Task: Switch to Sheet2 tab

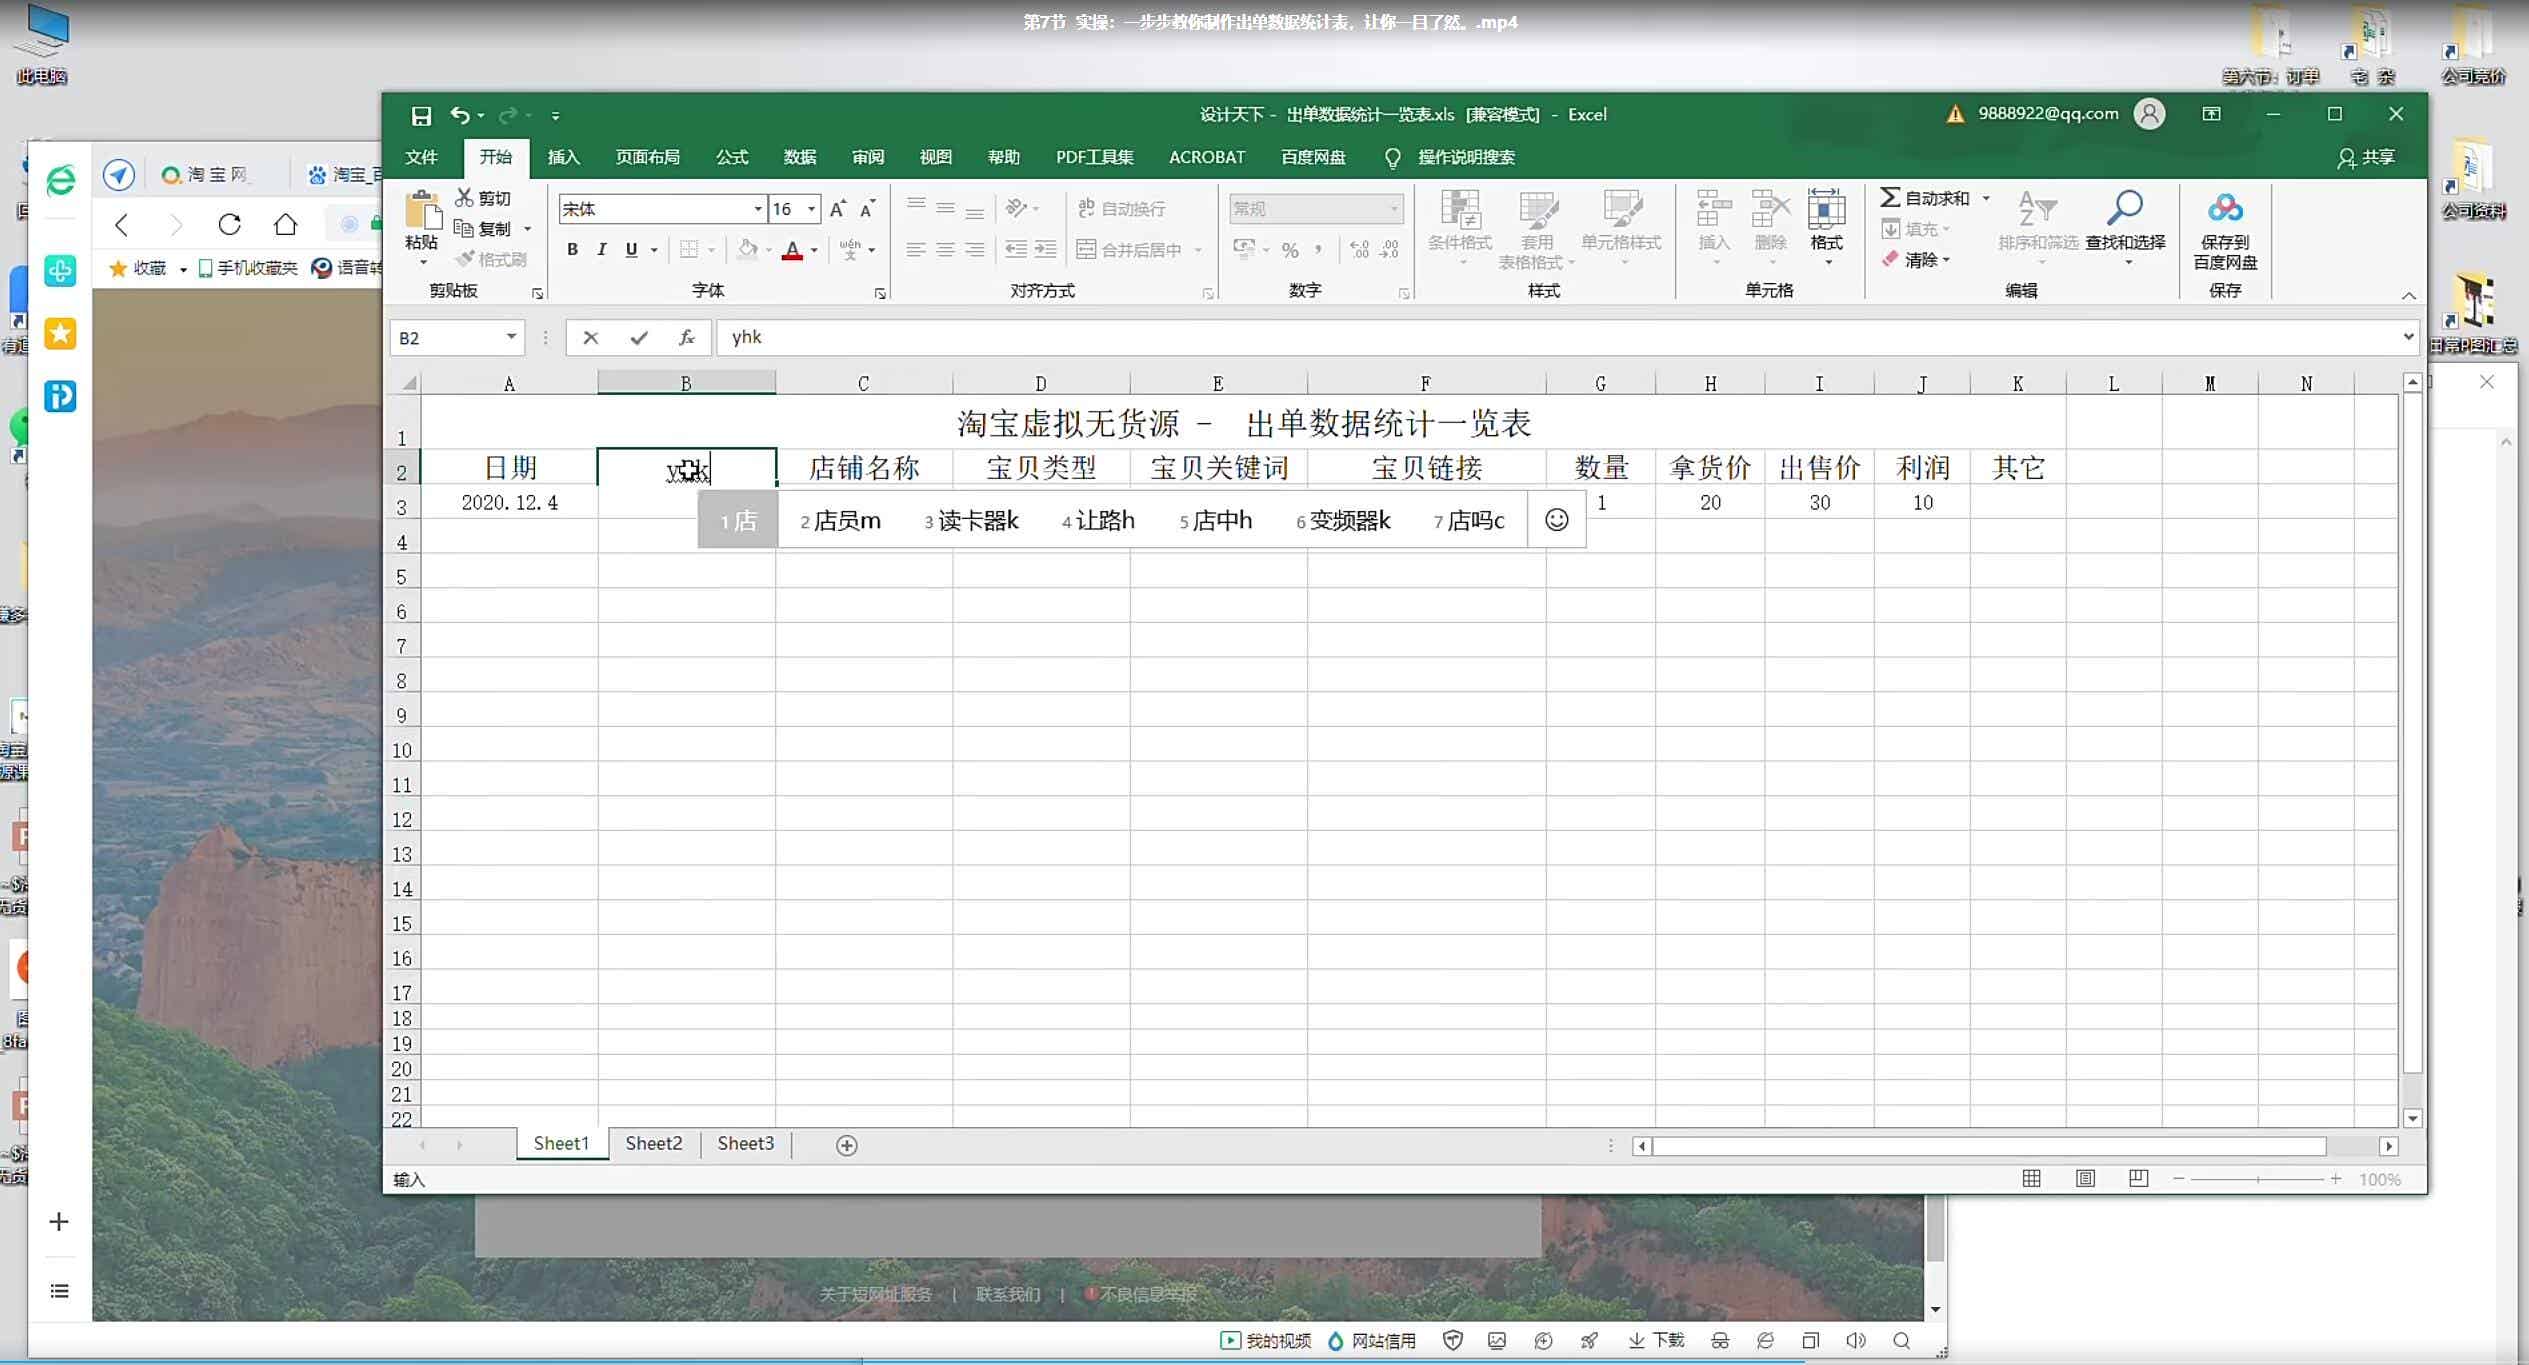Action: (x=653, y=1143)
